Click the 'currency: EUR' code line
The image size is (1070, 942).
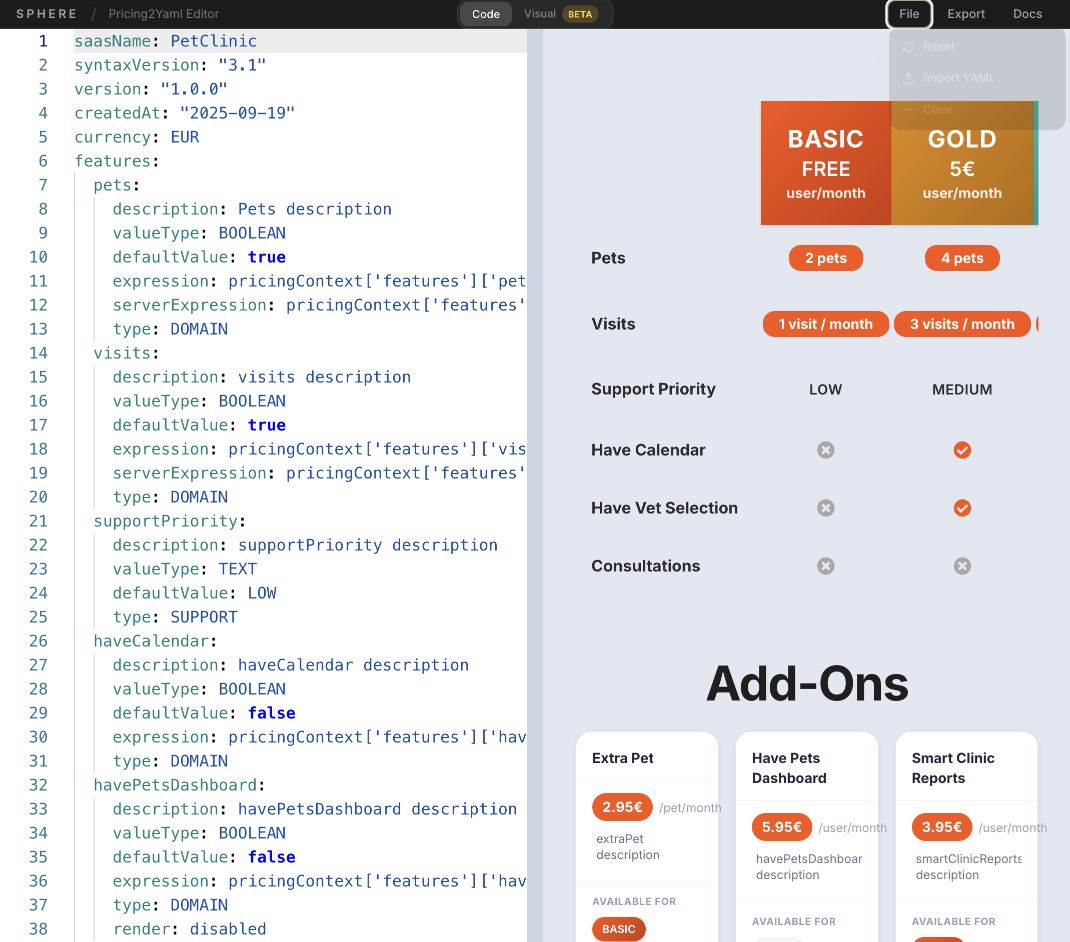(x=136, y=137)
